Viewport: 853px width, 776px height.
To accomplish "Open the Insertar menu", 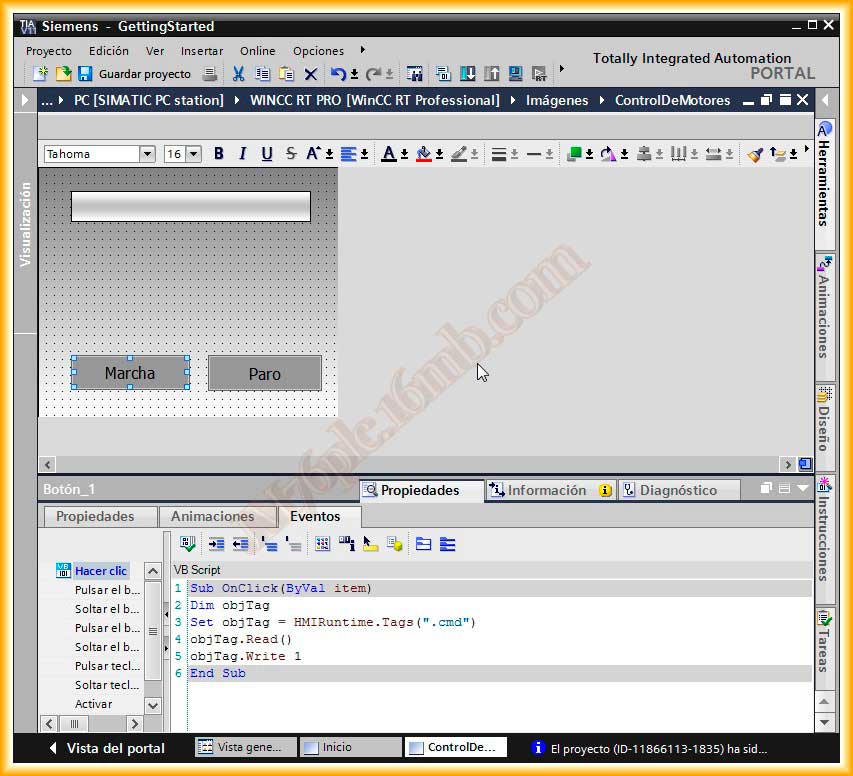I will 201,51.
